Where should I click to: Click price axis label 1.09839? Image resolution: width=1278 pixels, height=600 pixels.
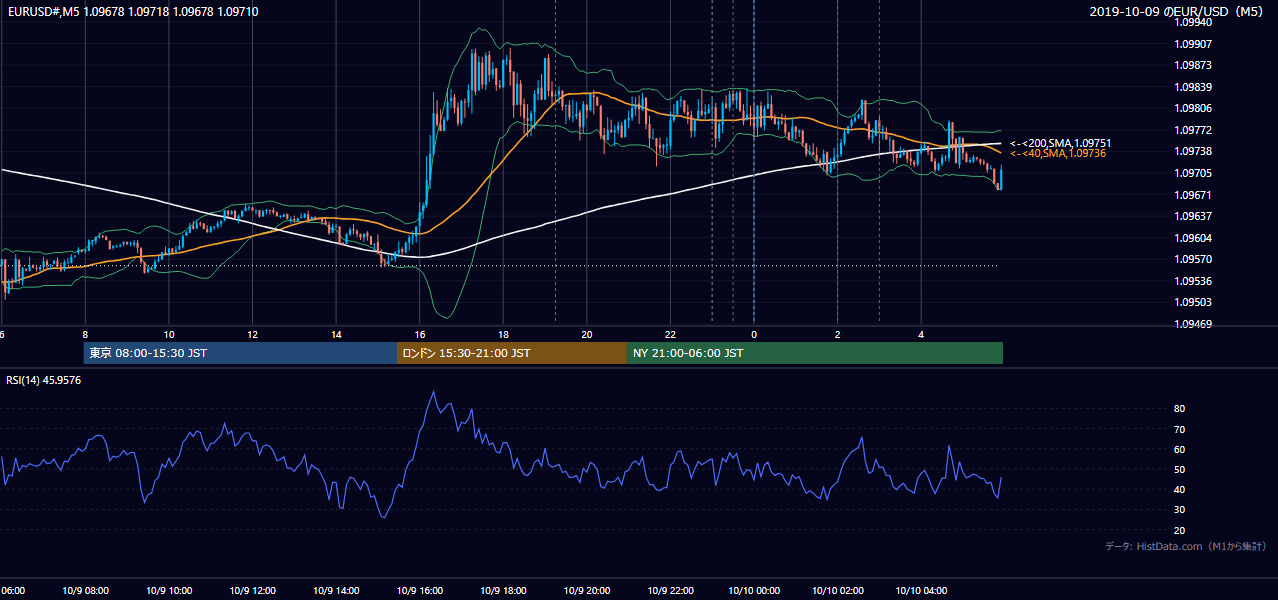coord(1193,87)
